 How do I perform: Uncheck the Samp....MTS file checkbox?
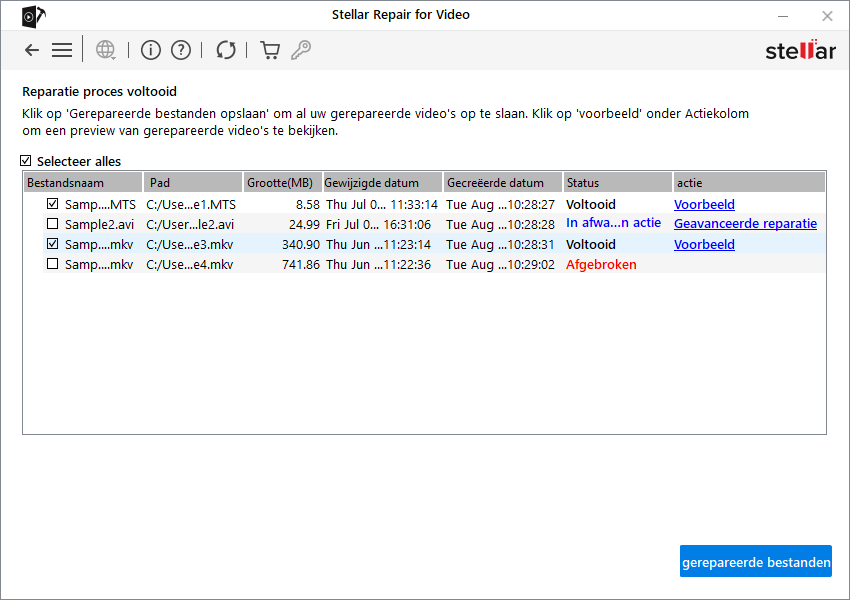53,204
